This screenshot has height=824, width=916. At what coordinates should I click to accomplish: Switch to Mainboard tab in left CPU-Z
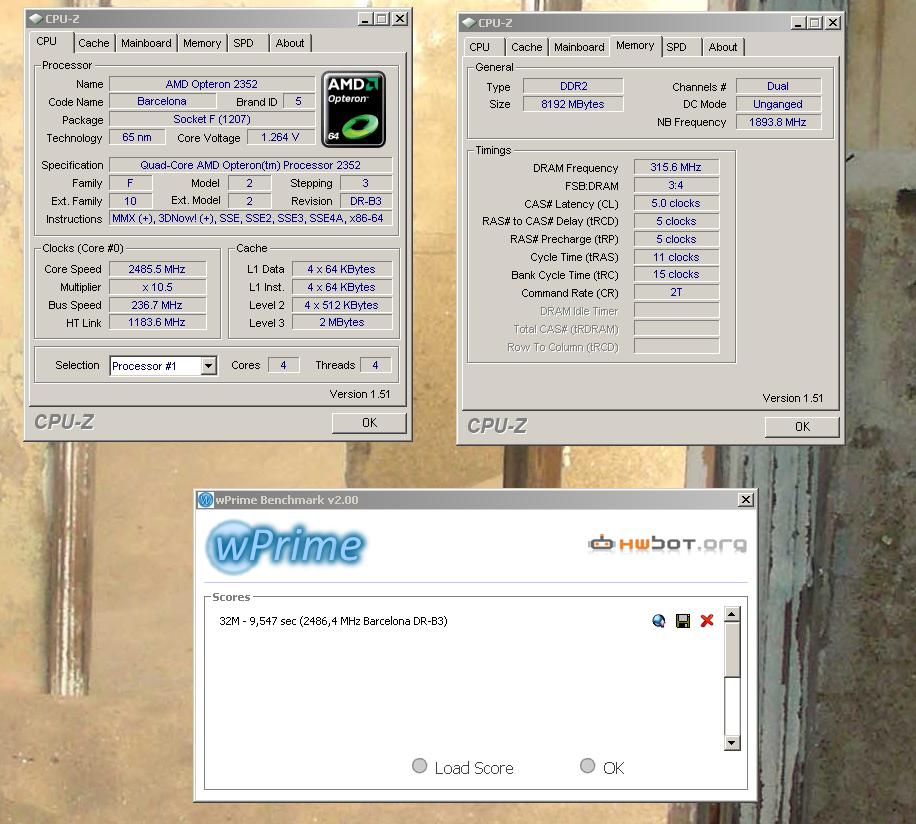point(146,43)
